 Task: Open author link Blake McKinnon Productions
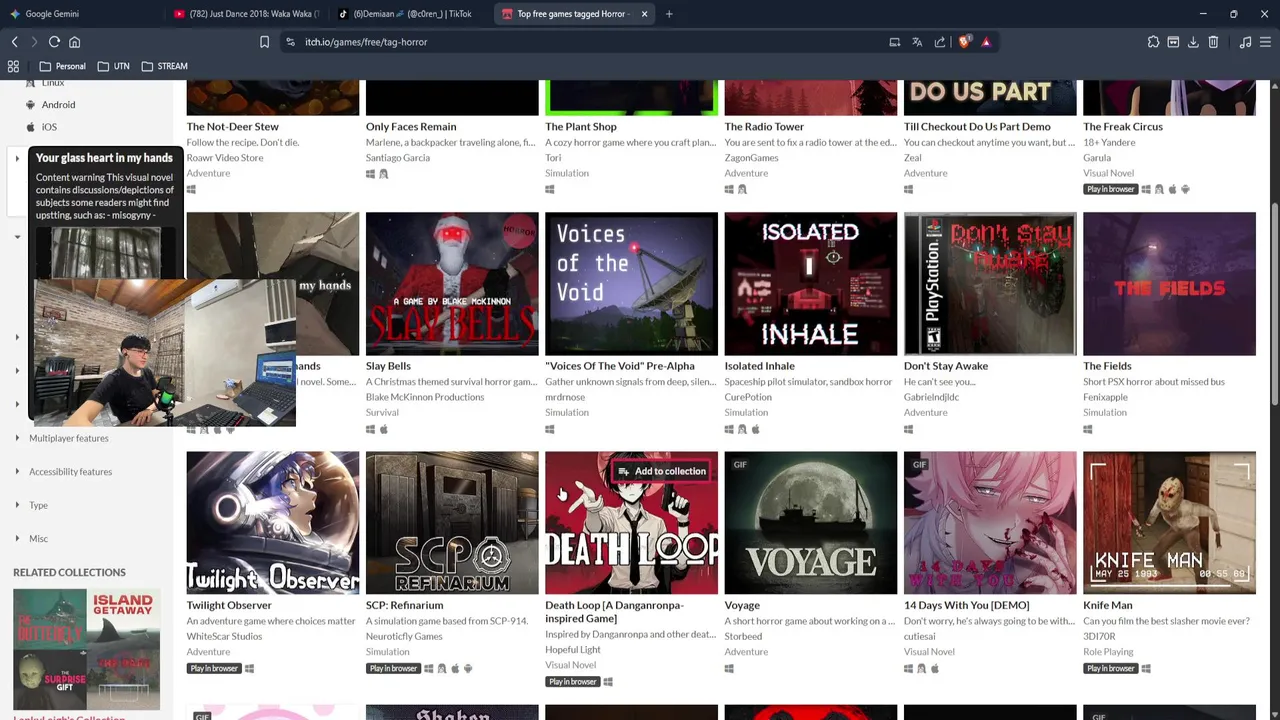(x=425, y=397)
